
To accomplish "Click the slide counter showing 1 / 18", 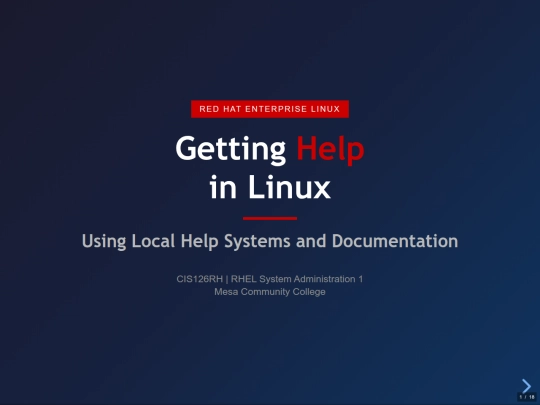I will click(527, 397).
